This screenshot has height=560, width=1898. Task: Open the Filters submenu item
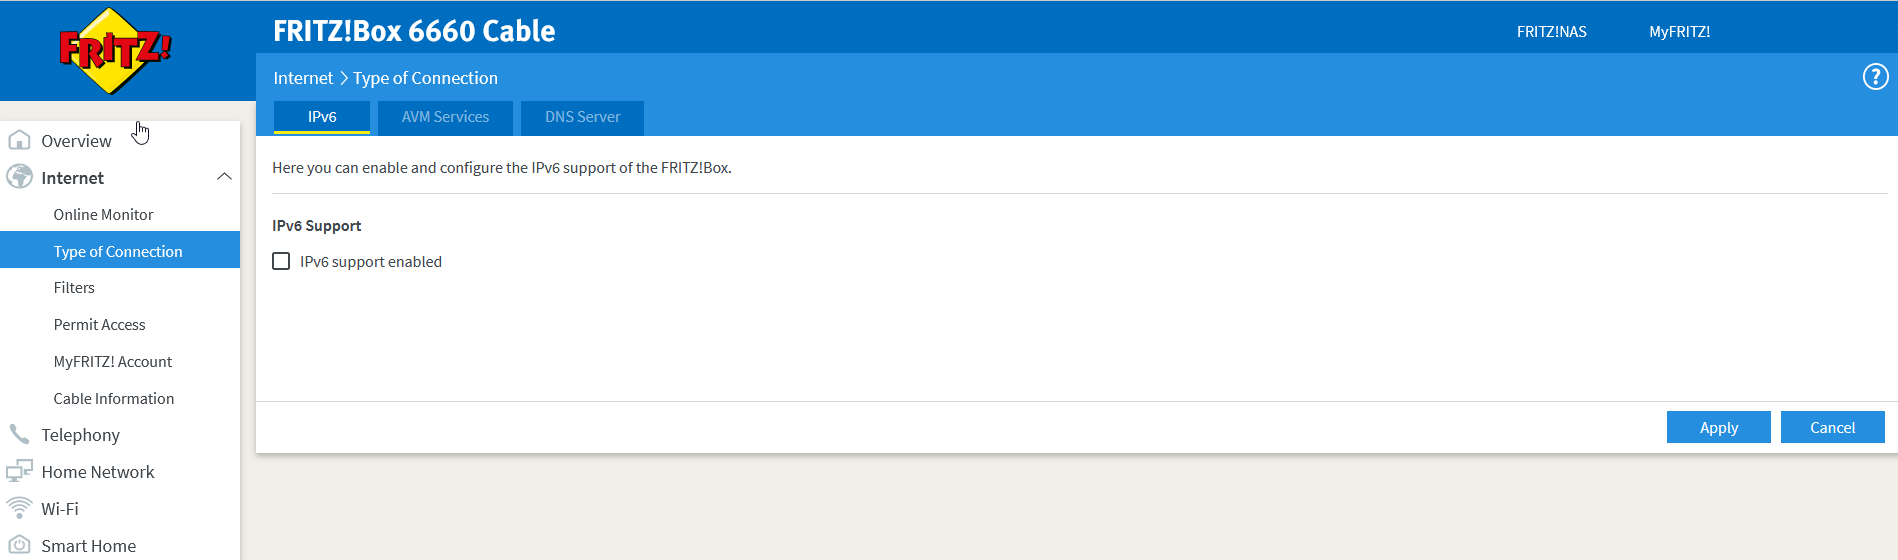coord(74,288)
